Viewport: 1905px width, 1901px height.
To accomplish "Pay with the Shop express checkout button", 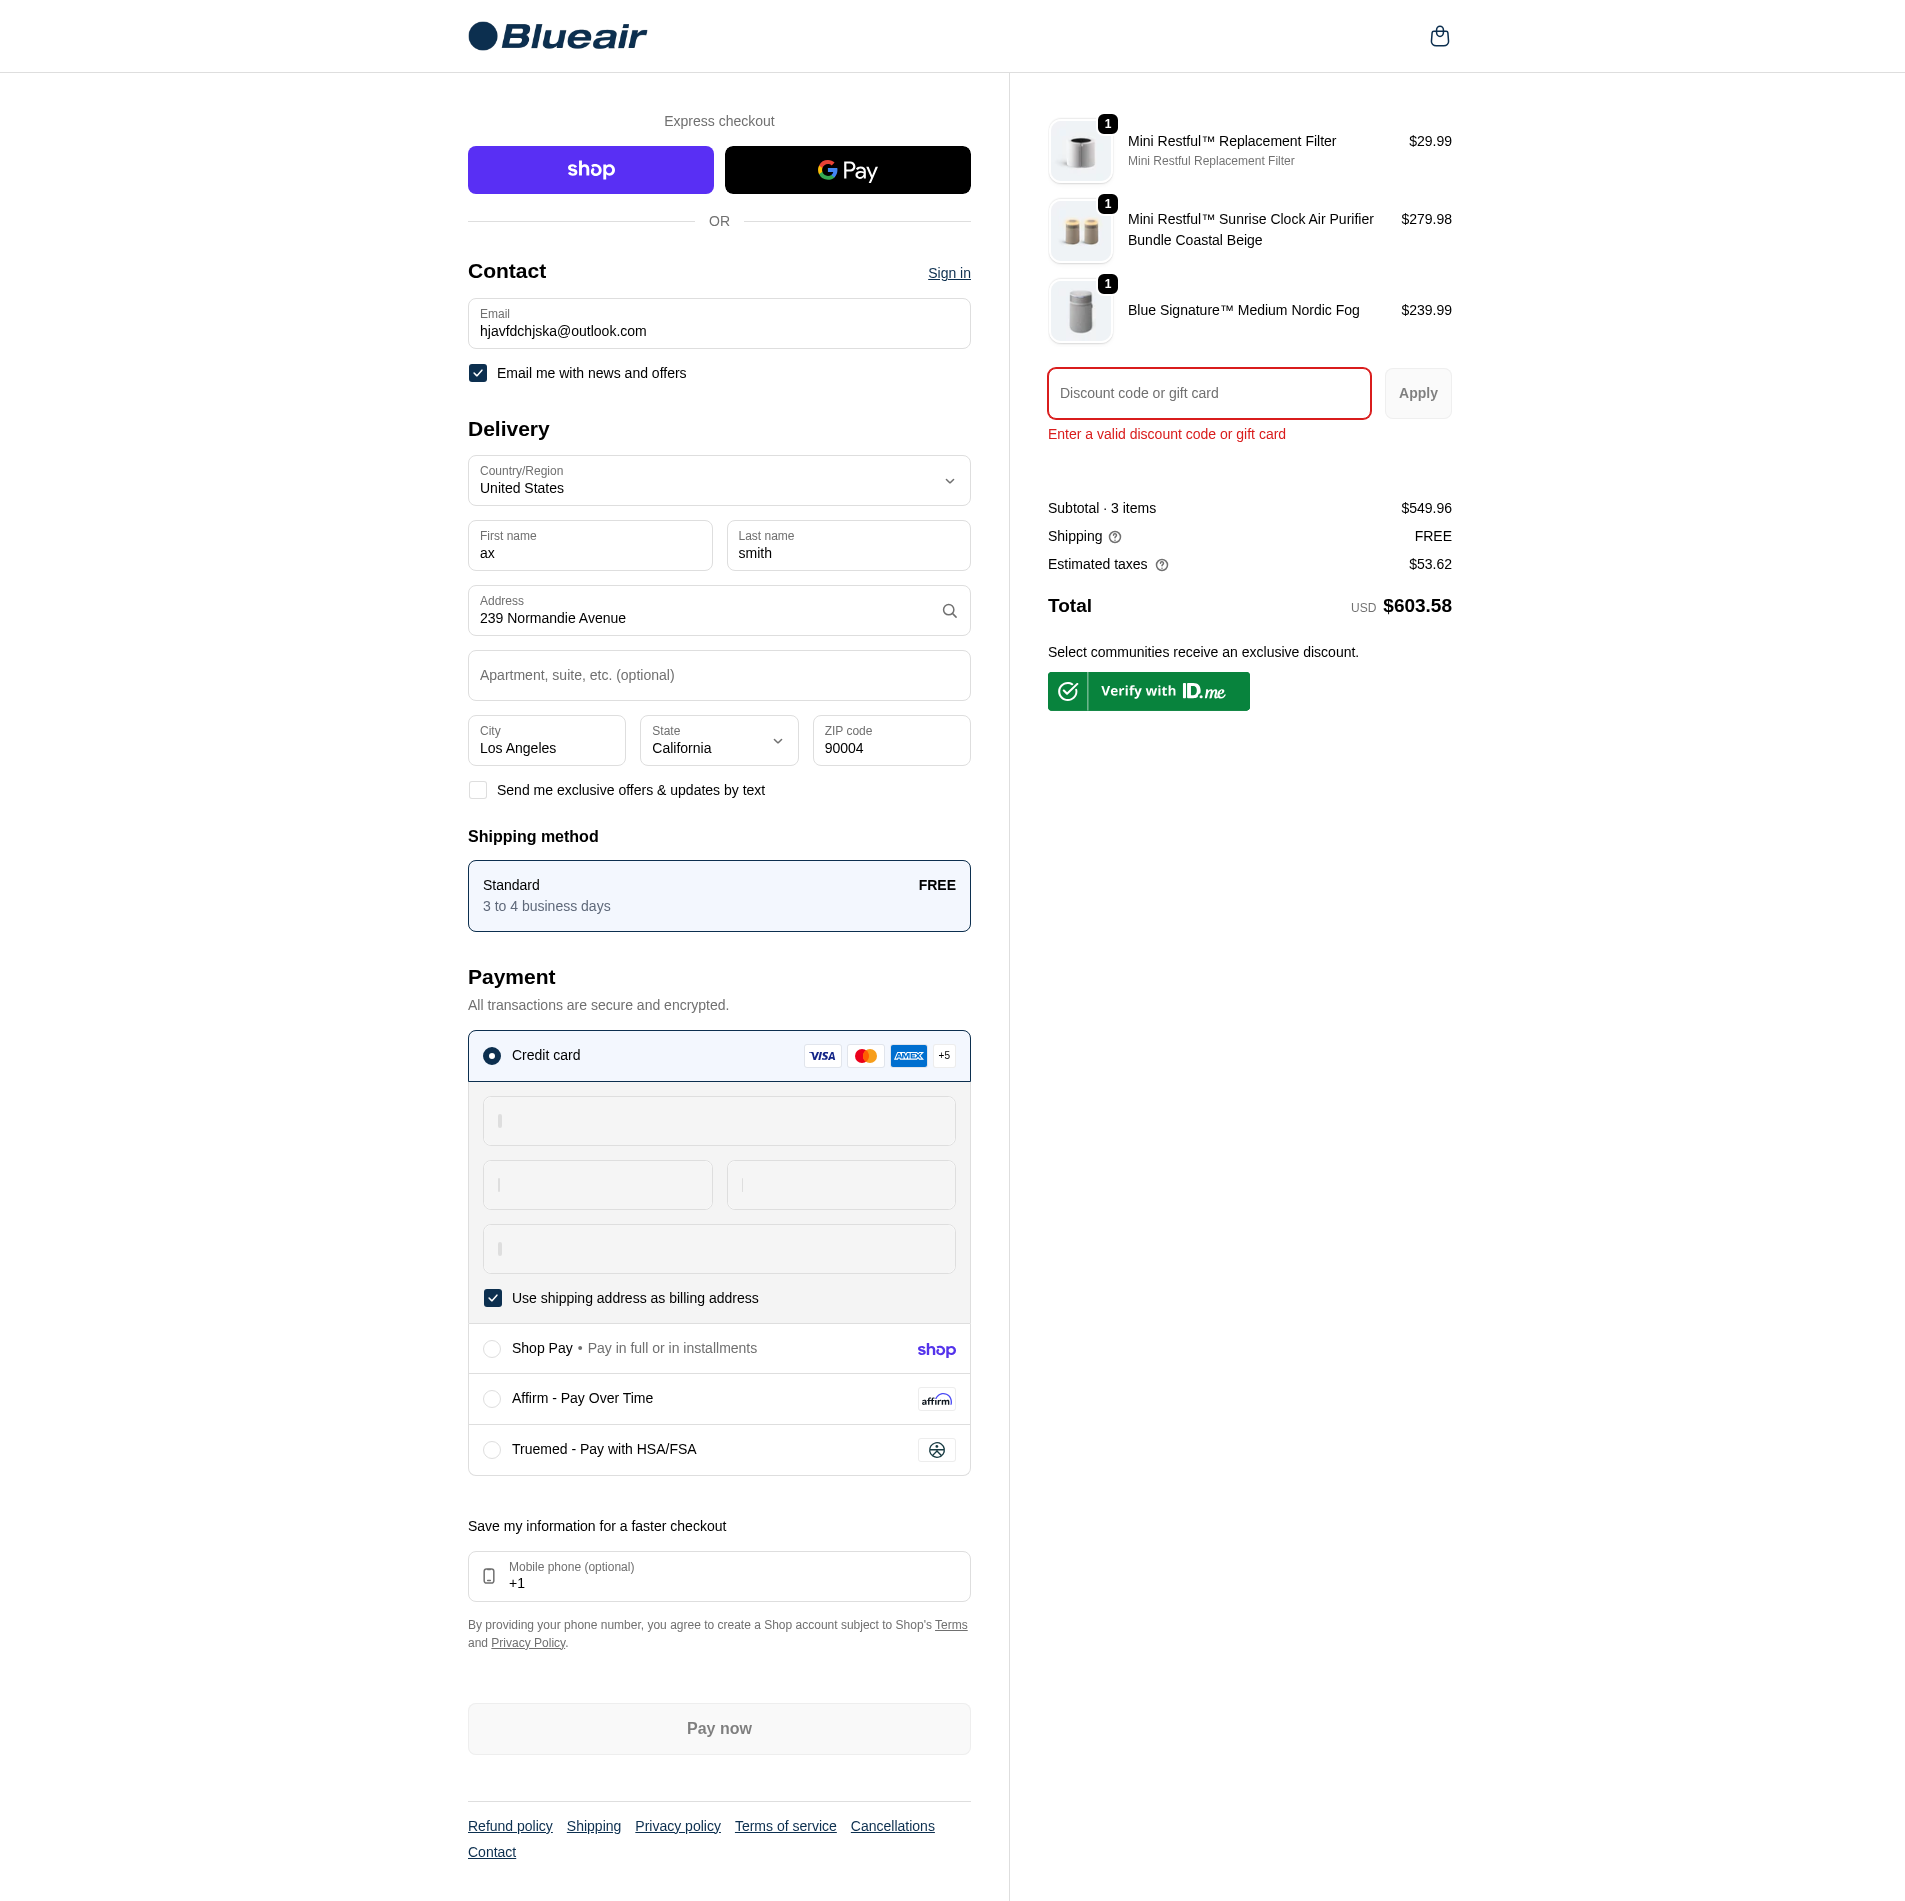I will [x=590, y=170].
